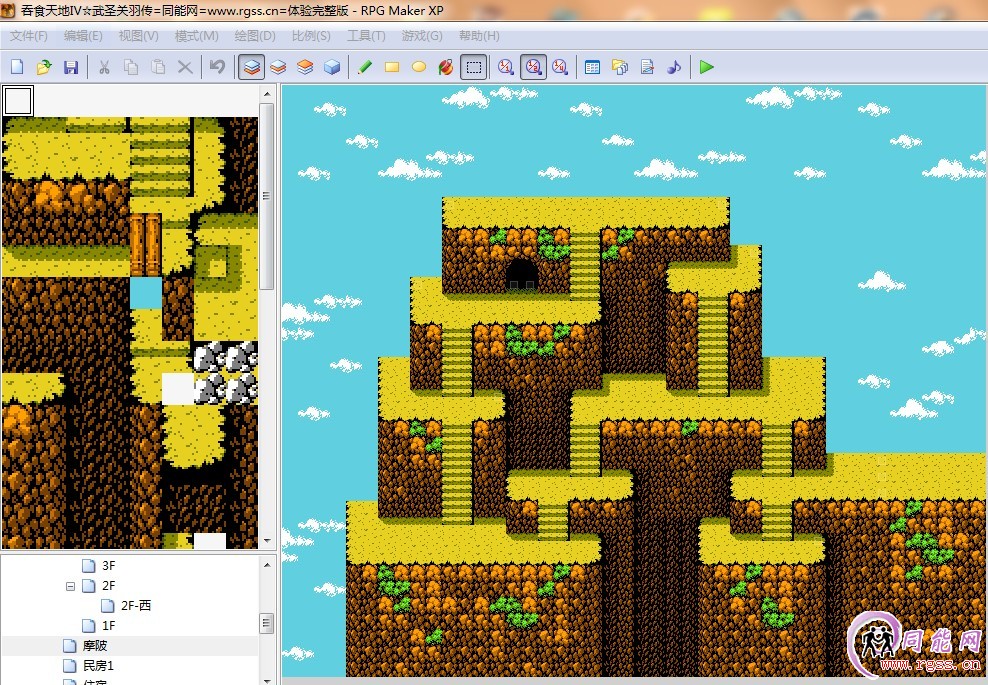Viewport: 988px width, 685px height.
Task: Open the Database icon
Action: tap(592, 67)
